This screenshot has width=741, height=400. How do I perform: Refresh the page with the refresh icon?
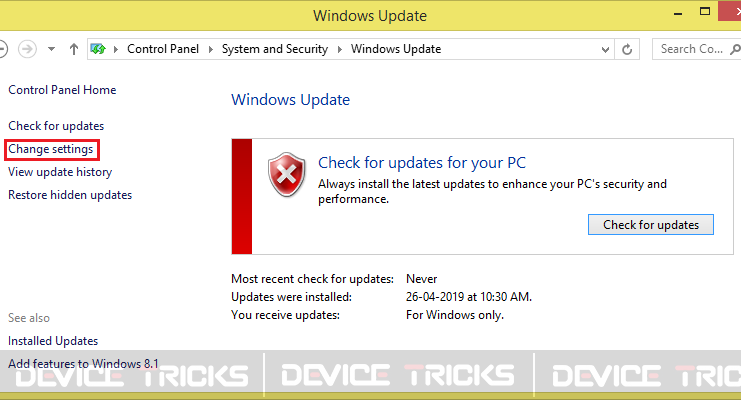pyautogui.click(x=627, y=49)
